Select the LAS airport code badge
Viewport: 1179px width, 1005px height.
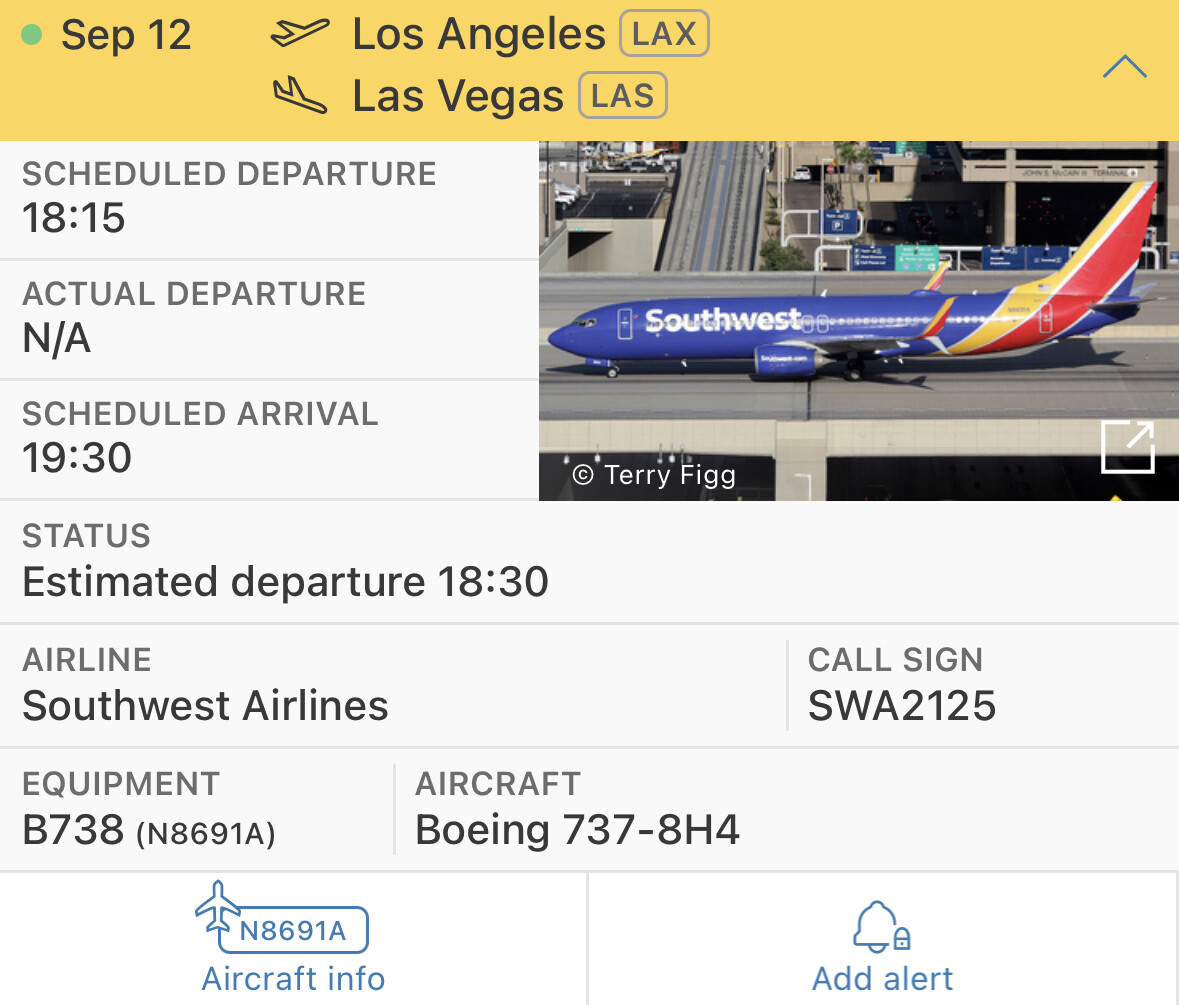(623, 95)
